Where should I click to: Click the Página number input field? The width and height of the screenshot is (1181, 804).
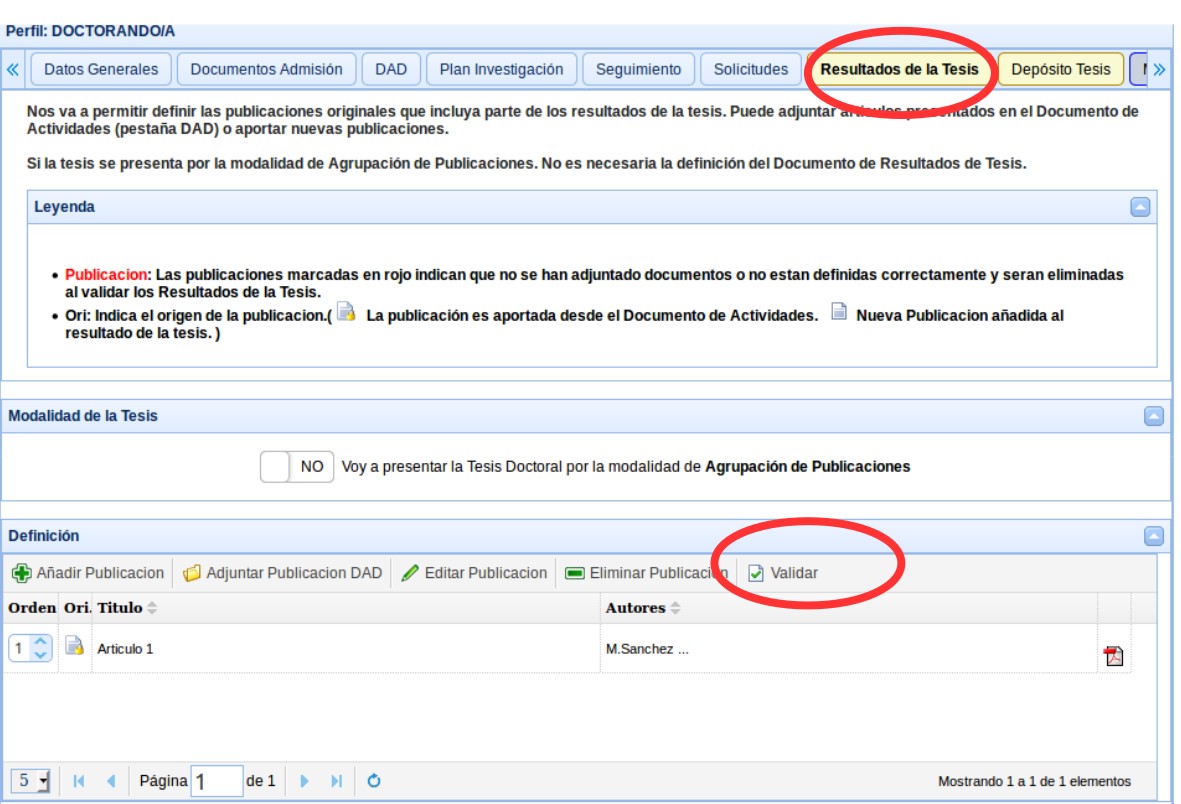pos(216,781)
